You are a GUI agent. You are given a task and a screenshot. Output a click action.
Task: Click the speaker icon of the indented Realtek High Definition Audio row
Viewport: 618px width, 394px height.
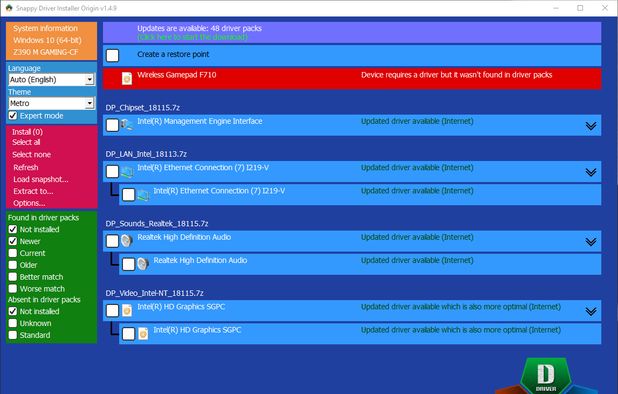143,264
